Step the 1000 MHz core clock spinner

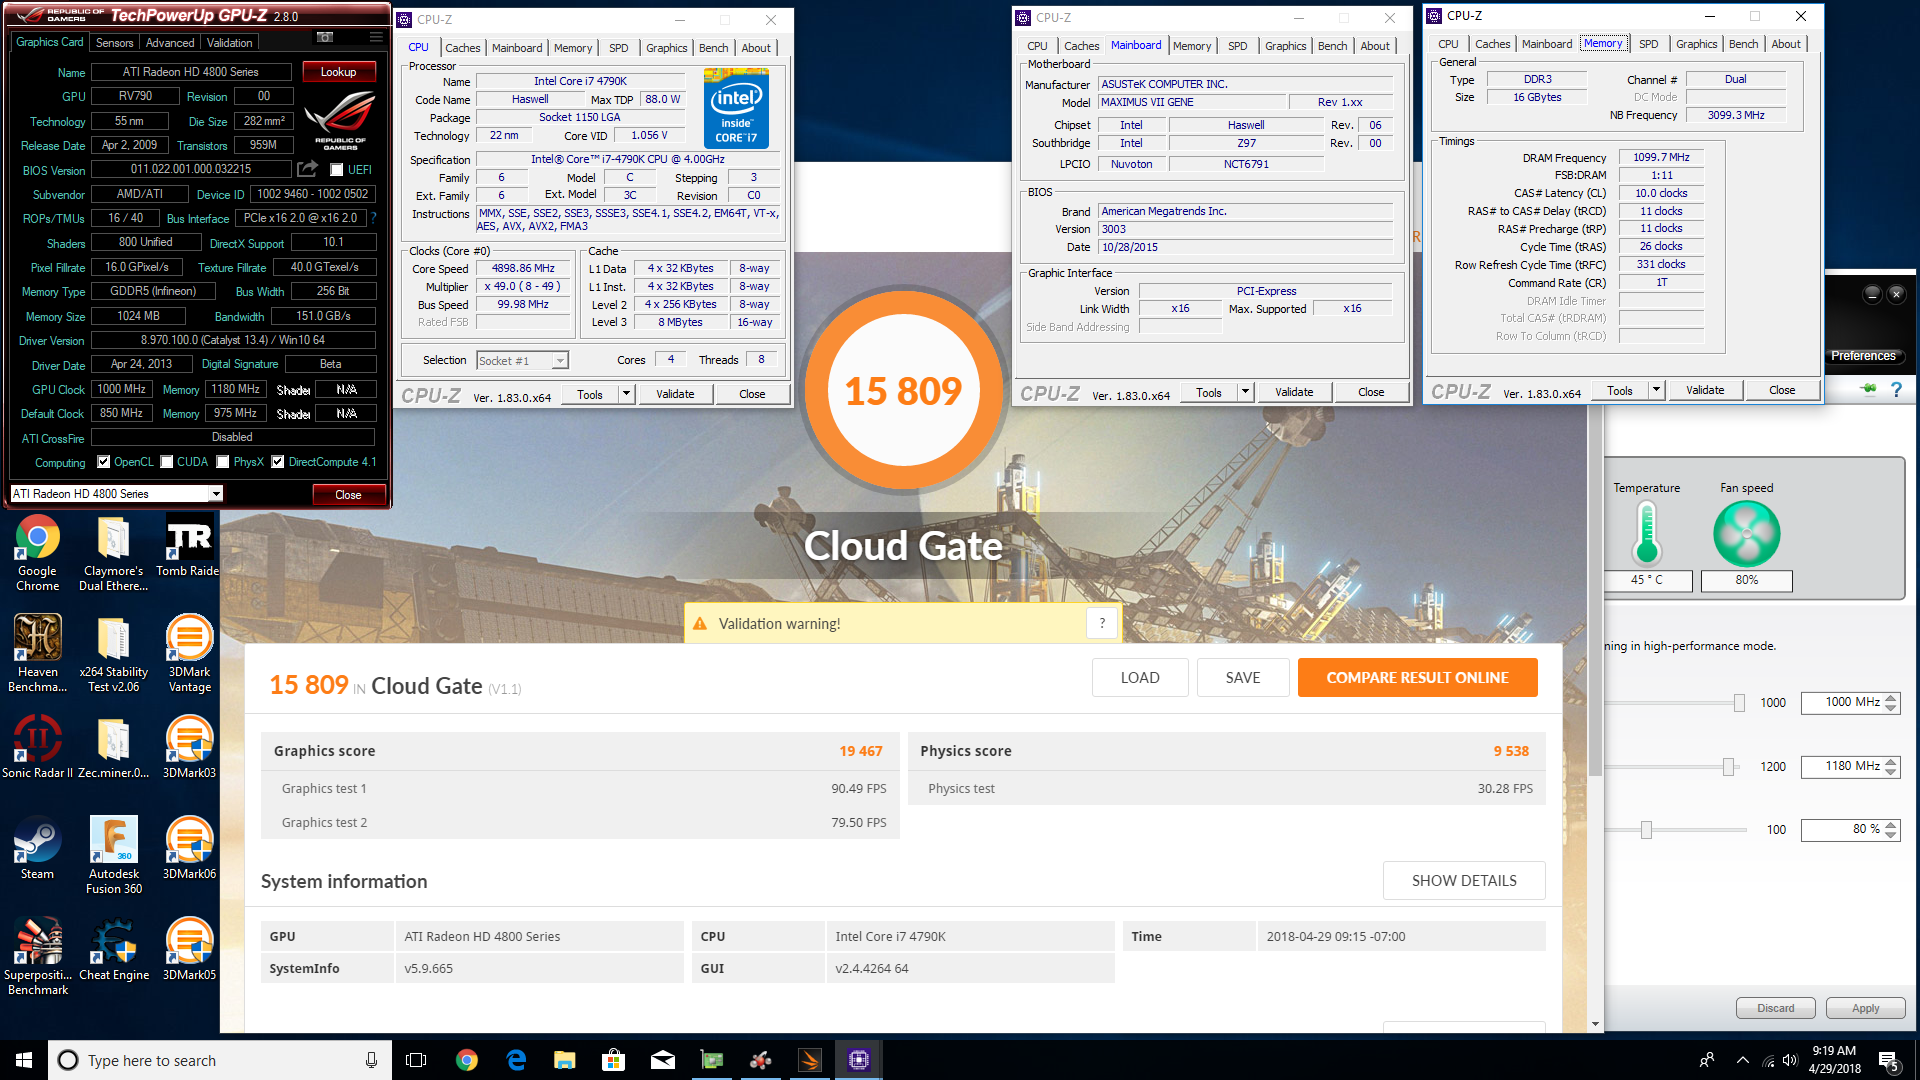1890,703
